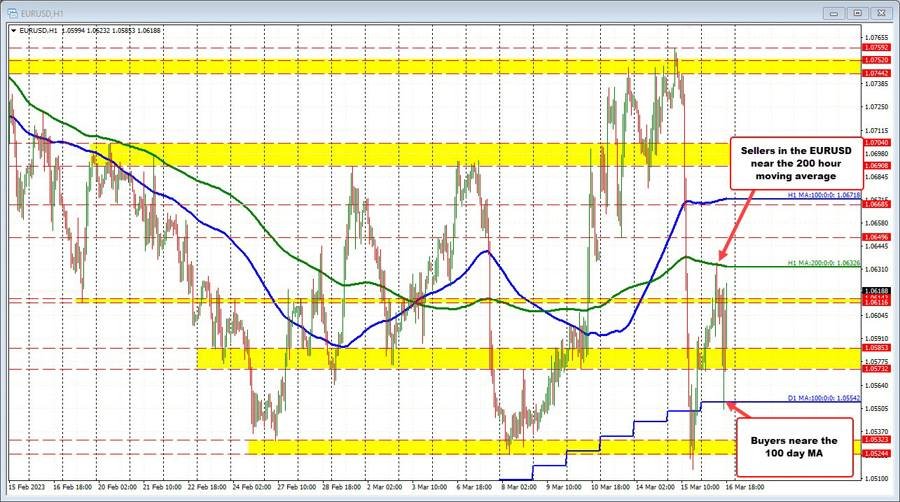Close the EURUSD,H1 chart window

tap(886, 13)
